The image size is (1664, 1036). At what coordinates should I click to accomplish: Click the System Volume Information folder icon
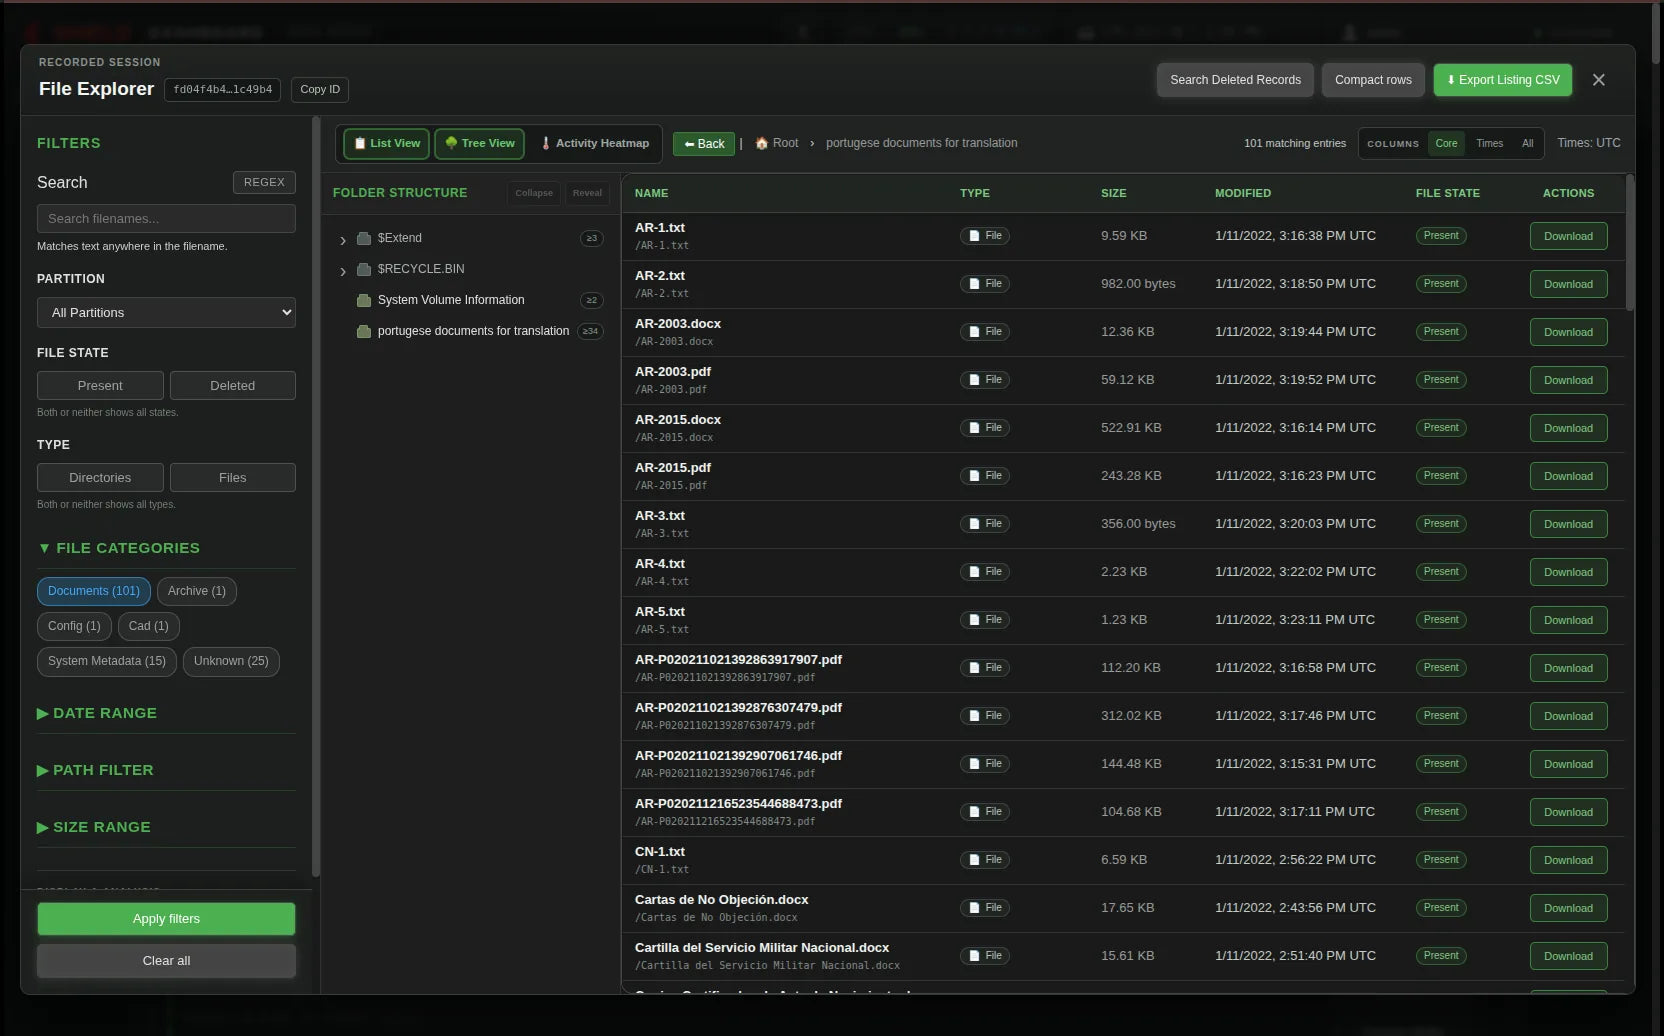364,300
